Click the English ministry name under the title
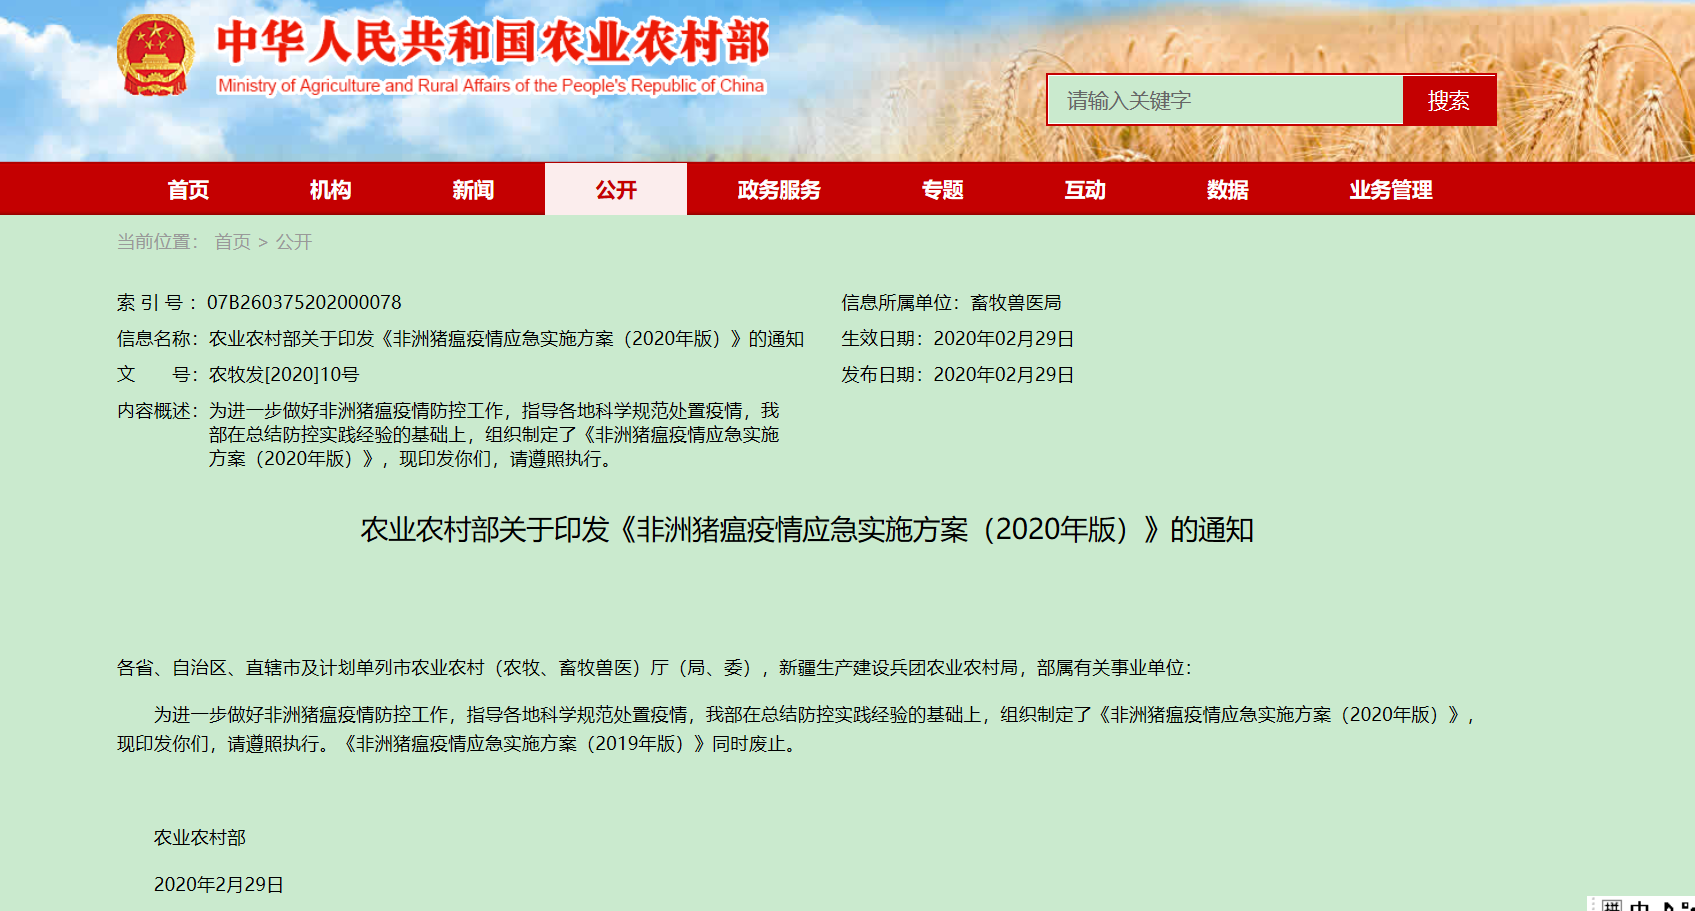 [491, 86]
